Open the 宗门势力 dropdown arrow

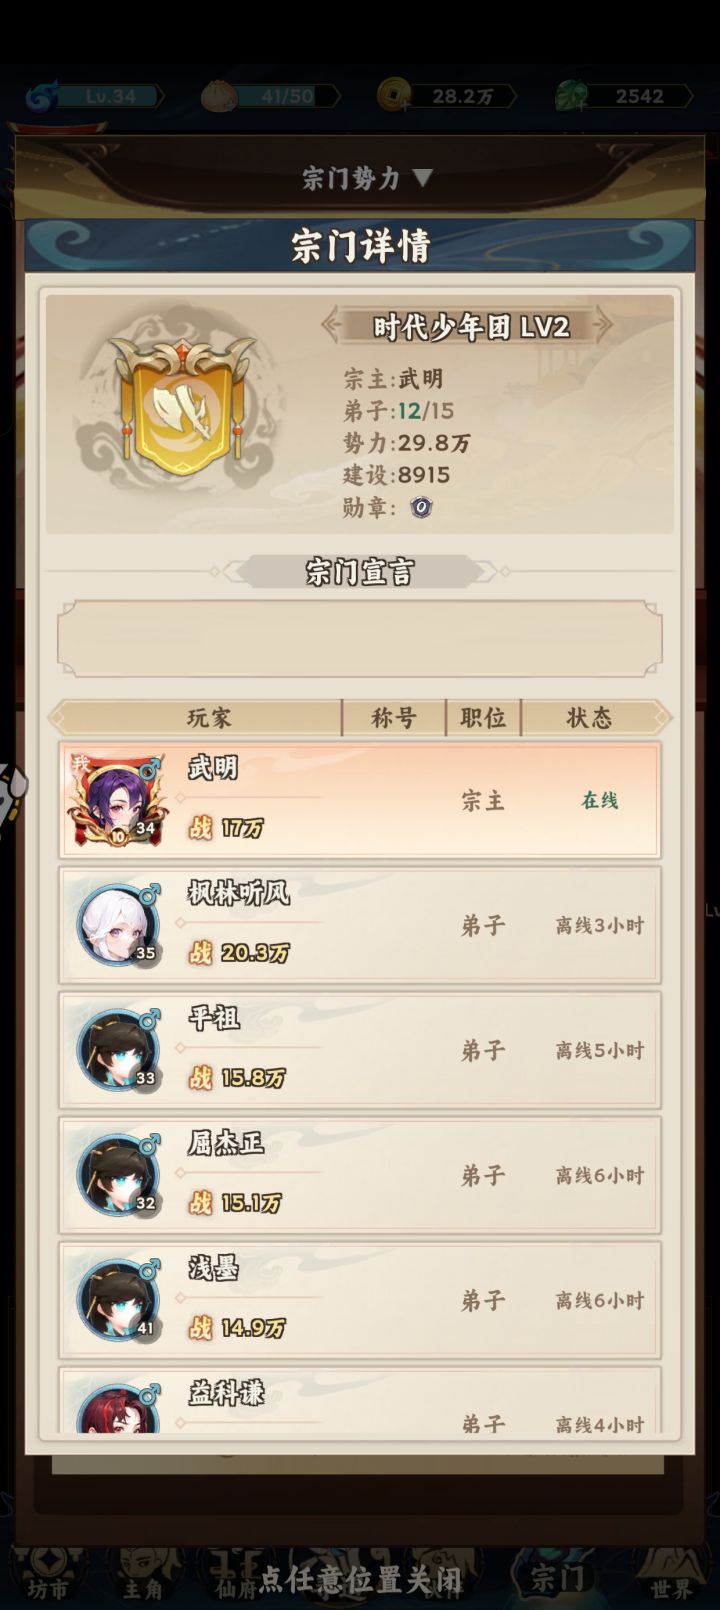tap(423, 178)
